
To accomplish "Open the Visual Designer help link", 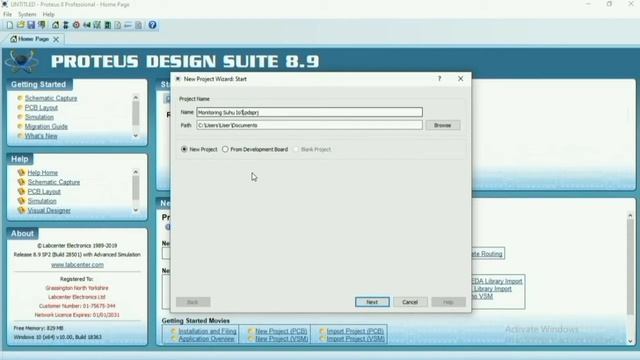I will [x=49, y=210].
